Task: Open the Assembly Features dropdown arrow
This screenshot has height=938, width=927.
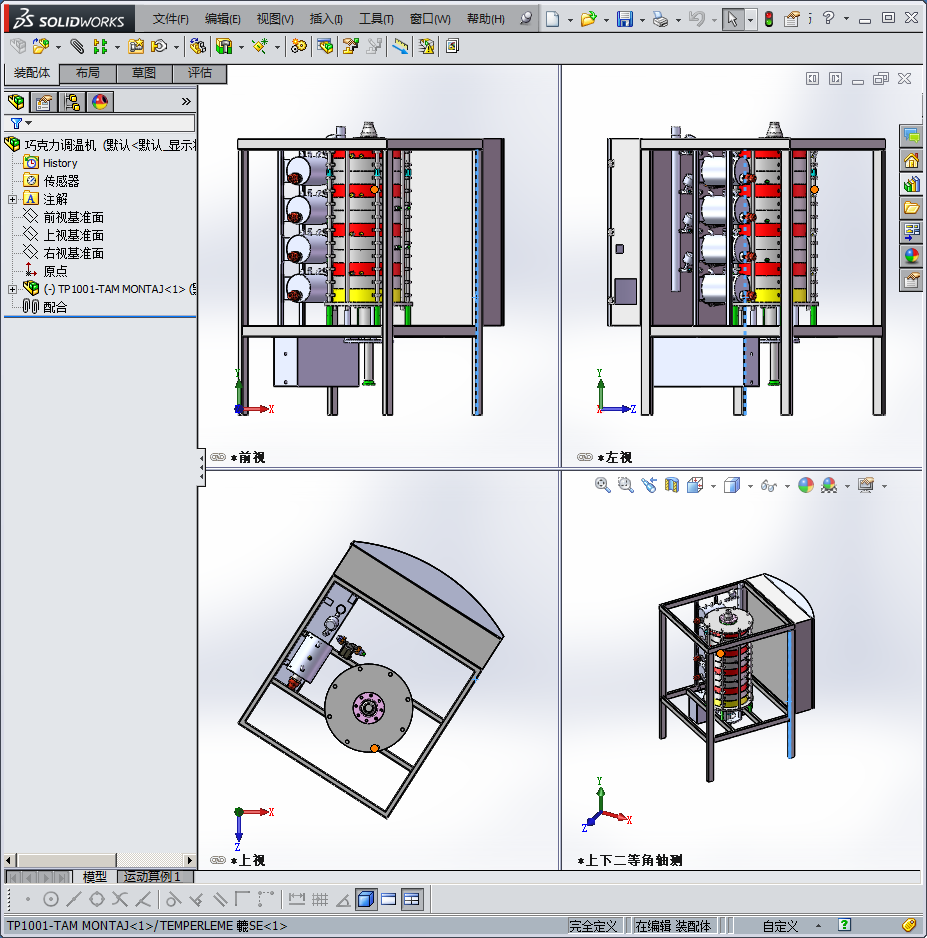Action: pos(241,47)
